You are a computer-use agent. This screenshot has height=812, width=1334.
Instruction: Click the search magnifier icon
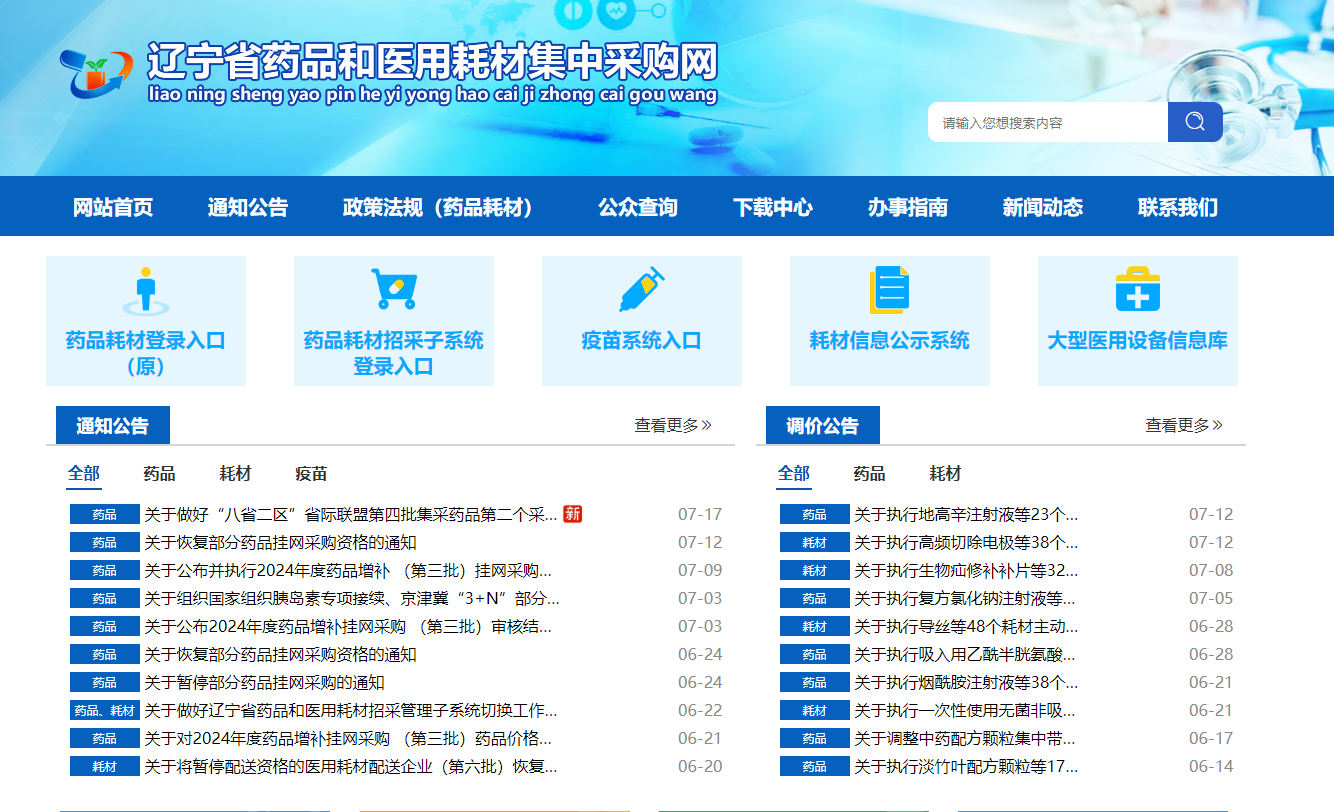(1195, 121)
